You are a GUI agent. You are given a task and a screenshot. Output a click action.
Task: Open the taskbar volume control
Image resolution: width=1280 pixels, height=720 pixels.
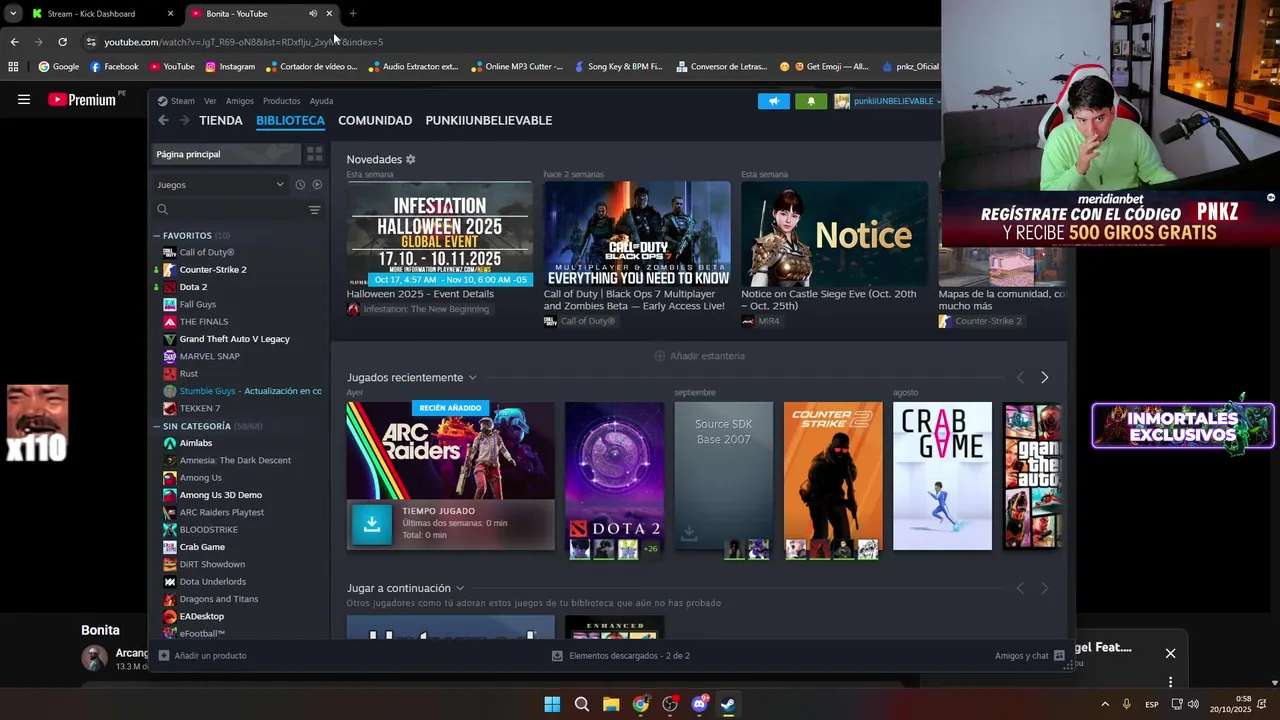[1193, 704]
